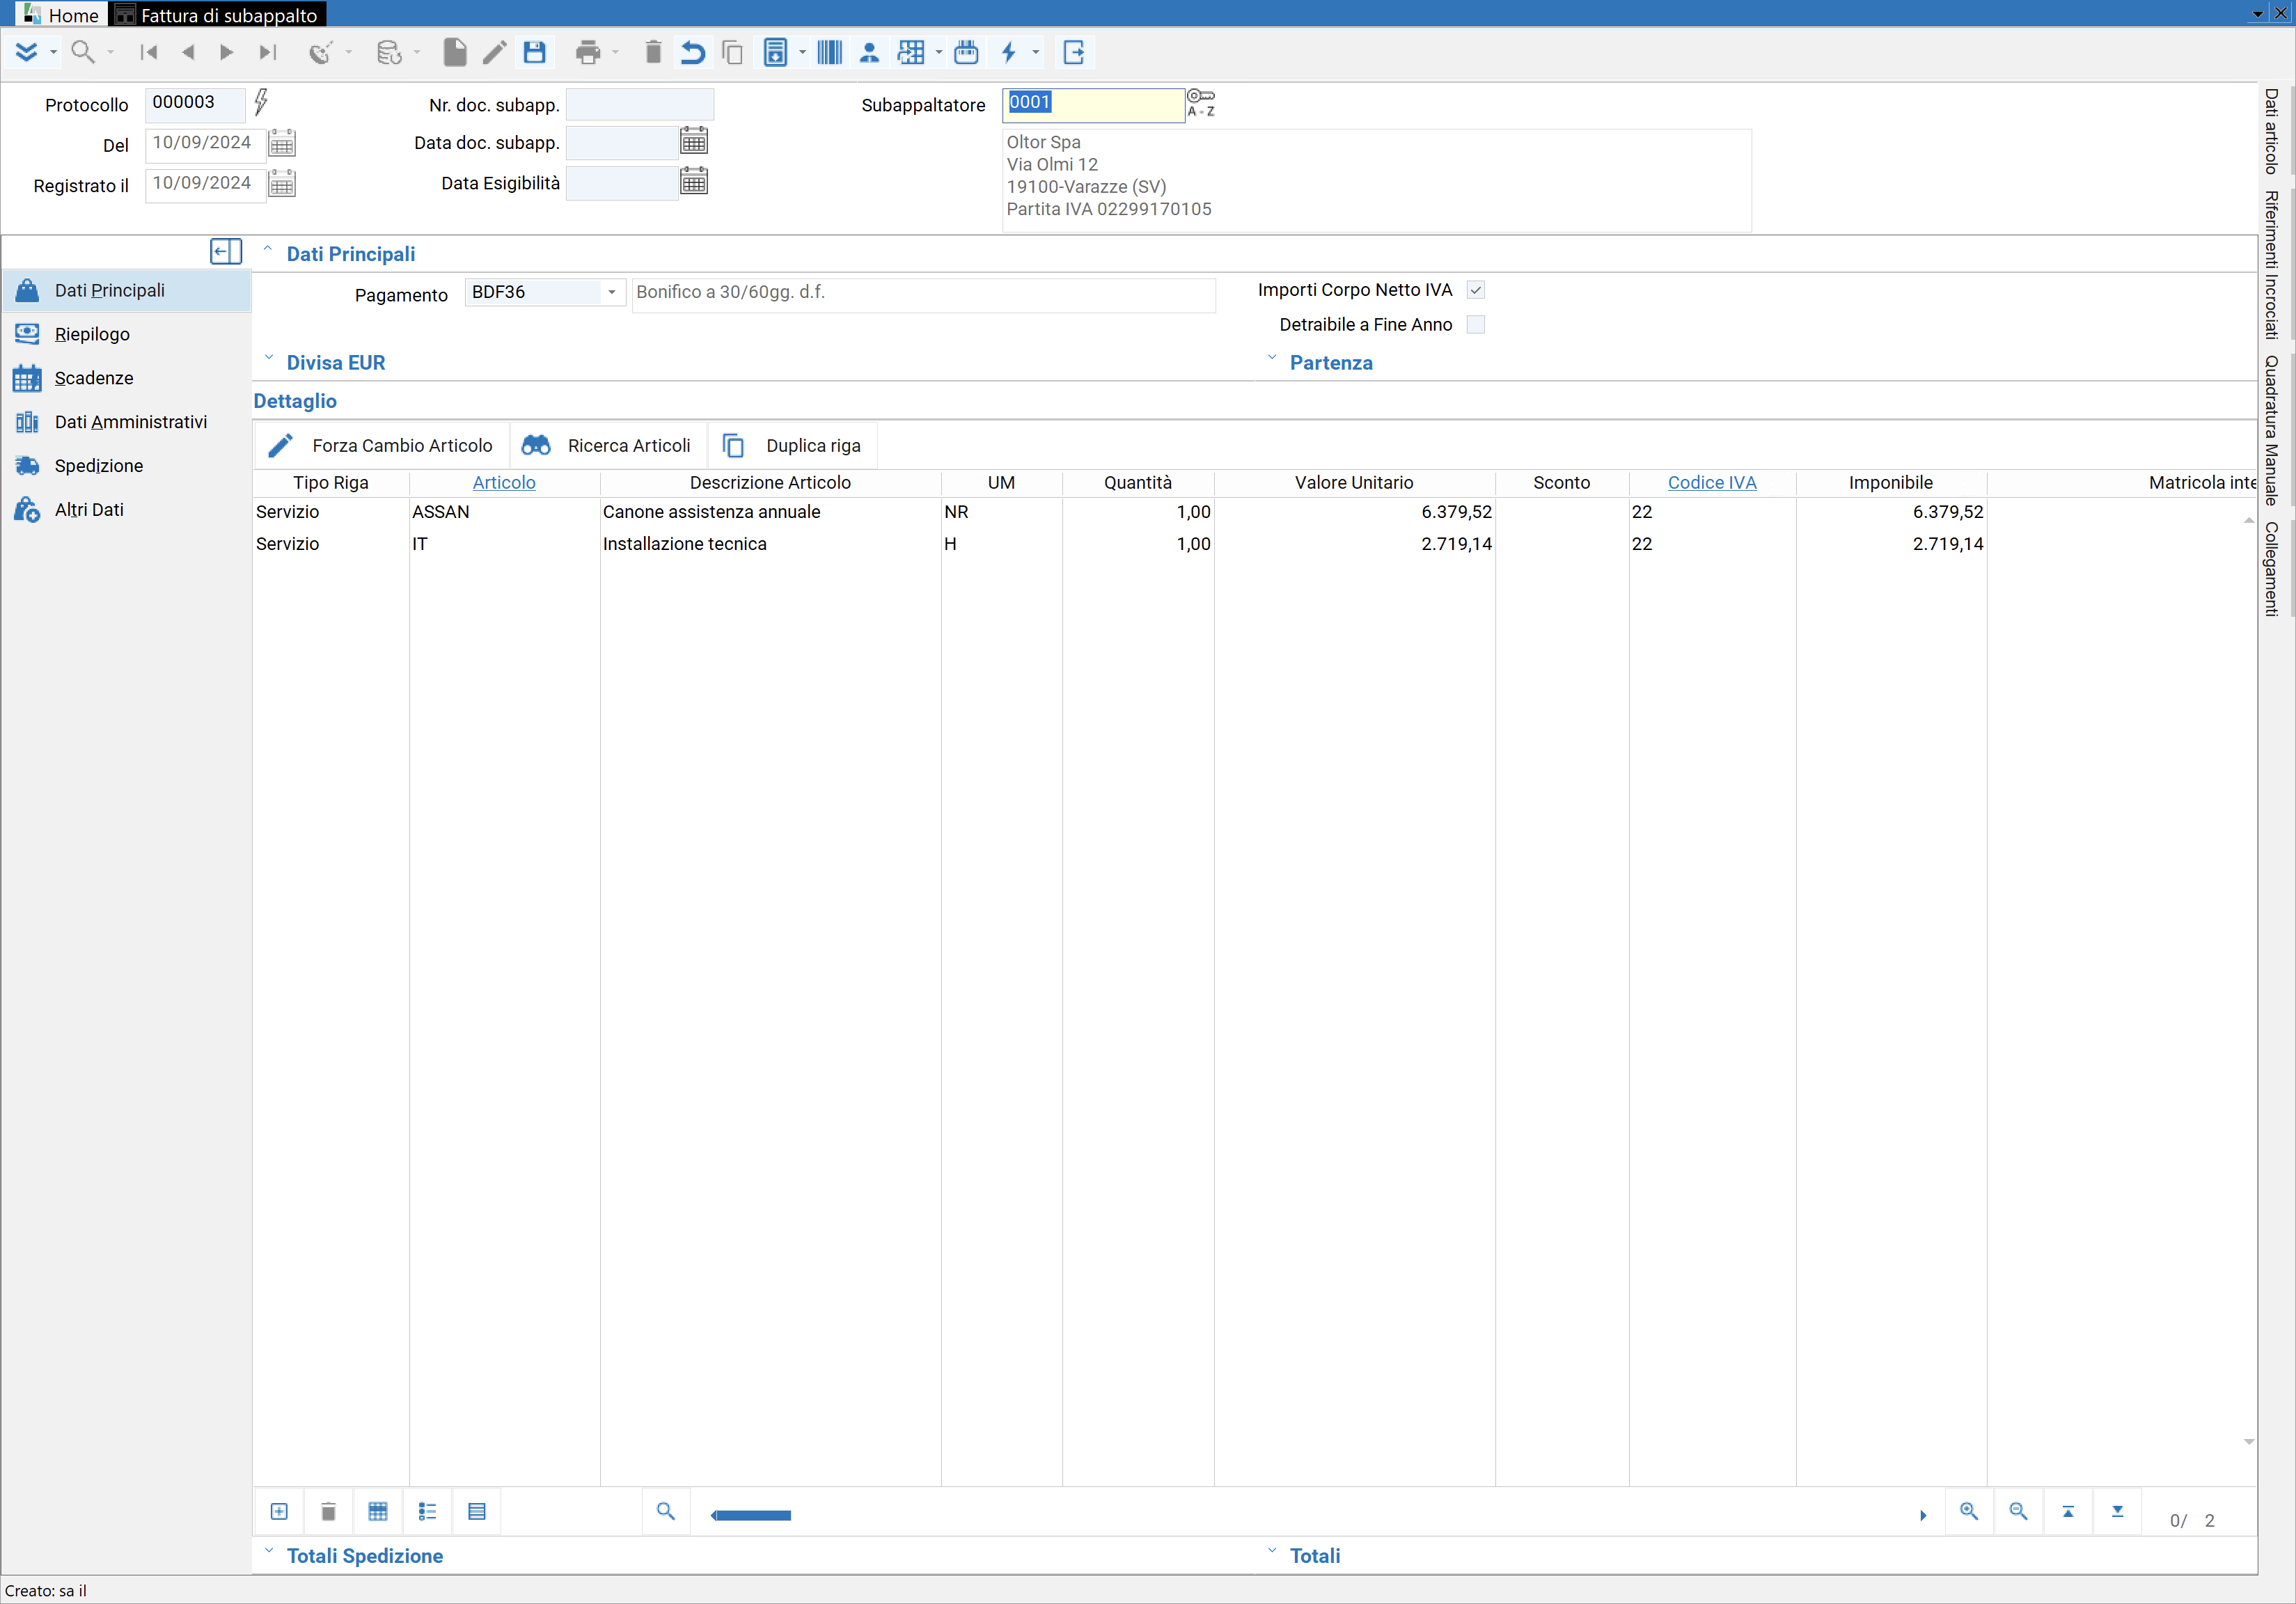The height and width of the screenshot is (1604, 2296).
Task: Open dropdown arrow next to search icon
Action: click(110, 52)
